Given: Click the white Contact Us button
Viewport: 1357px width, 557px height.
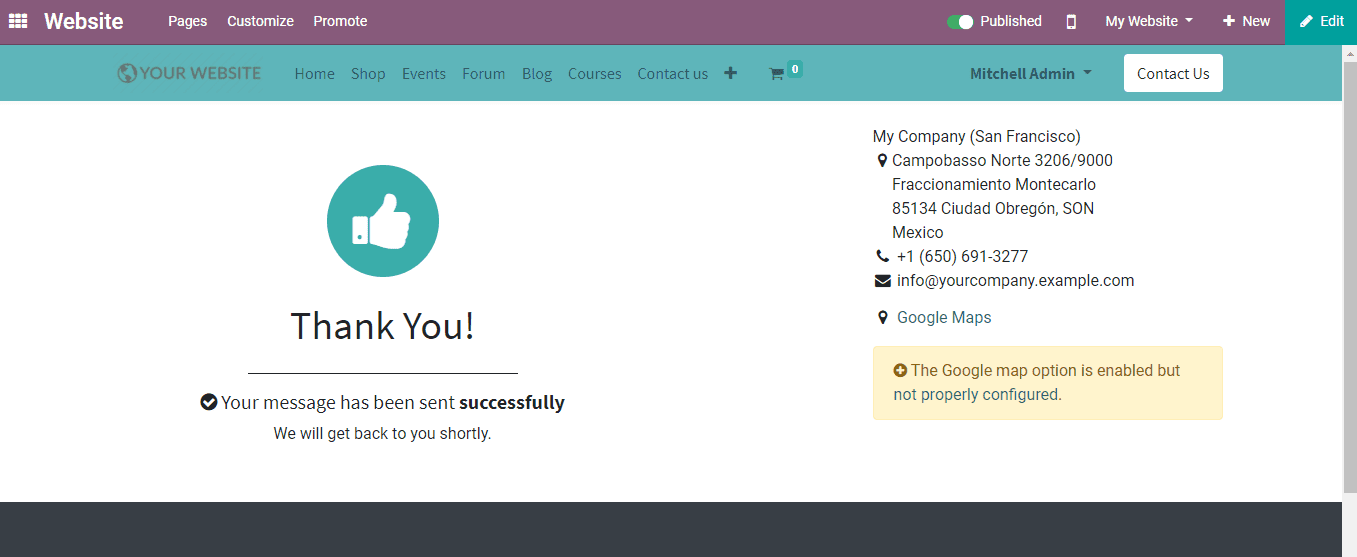Looking at the screenshot, I should (1173, 73).
